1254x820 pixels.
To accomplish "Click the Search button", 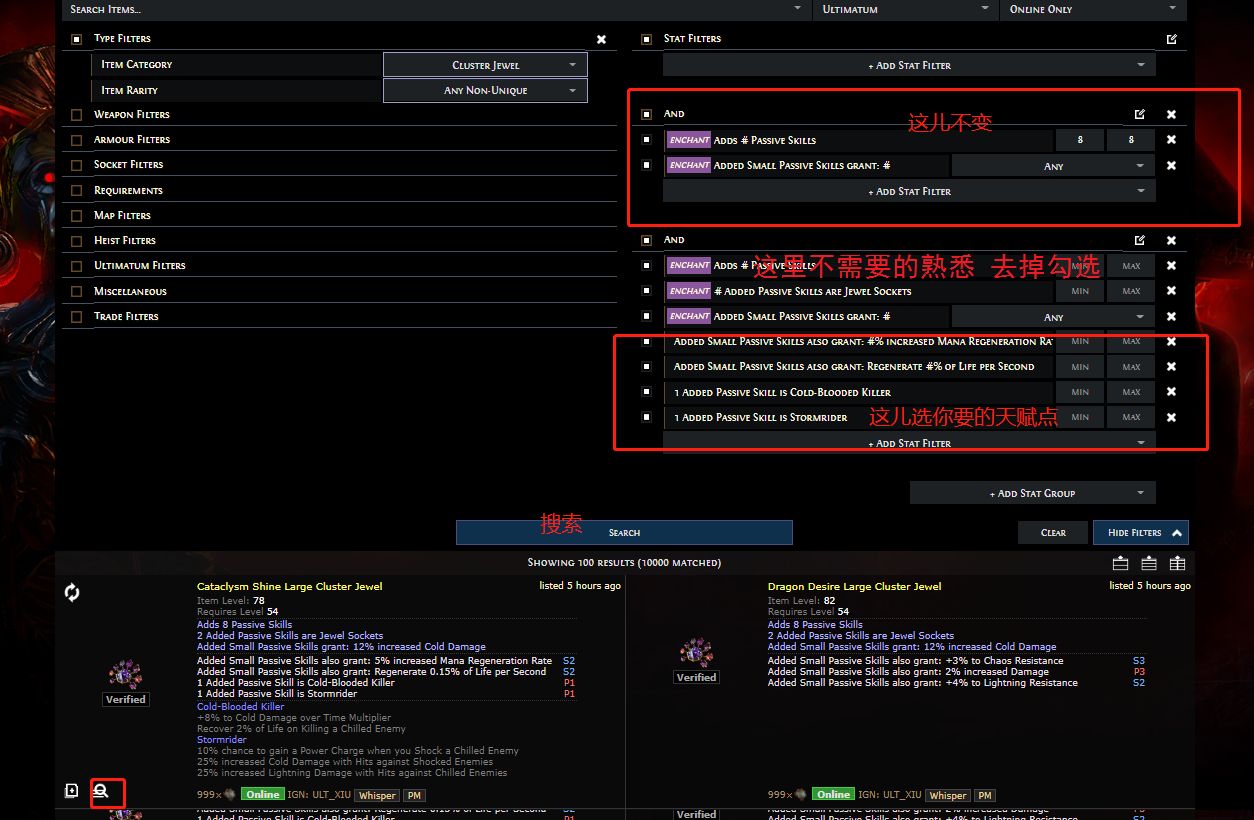I will [624, 532].
